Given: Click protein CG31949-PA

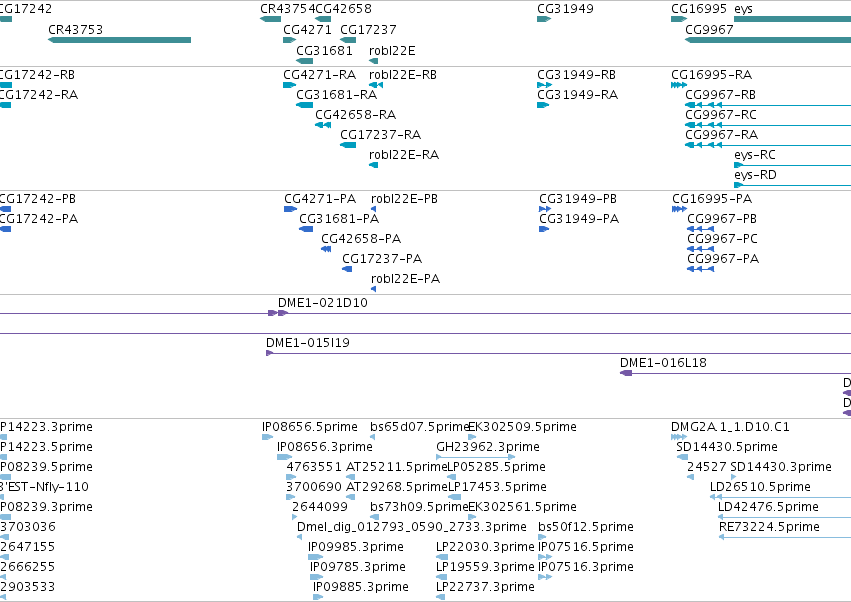Looking at the screenshot, I should [579, 219].
